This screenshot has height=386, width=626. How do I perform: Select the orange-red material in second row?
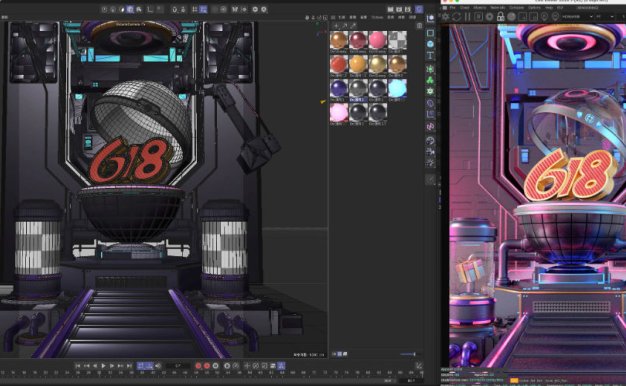click(339, 64)
